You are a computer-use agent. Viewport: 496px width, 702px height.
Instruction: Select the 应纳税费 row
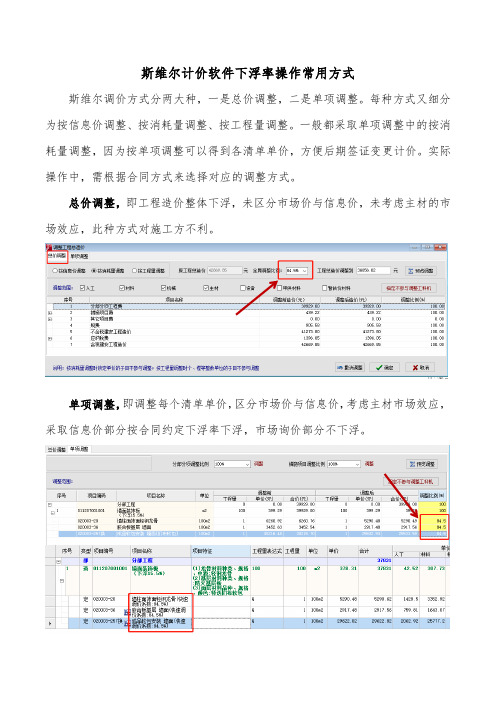(x=250, y=338)
